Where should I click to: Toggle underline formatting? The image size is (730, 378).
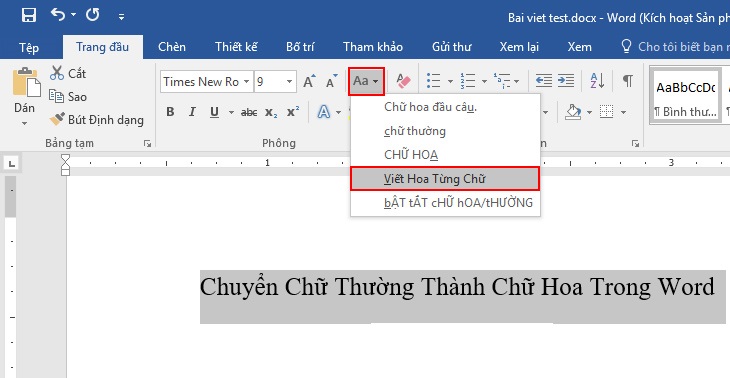(214, 112)
